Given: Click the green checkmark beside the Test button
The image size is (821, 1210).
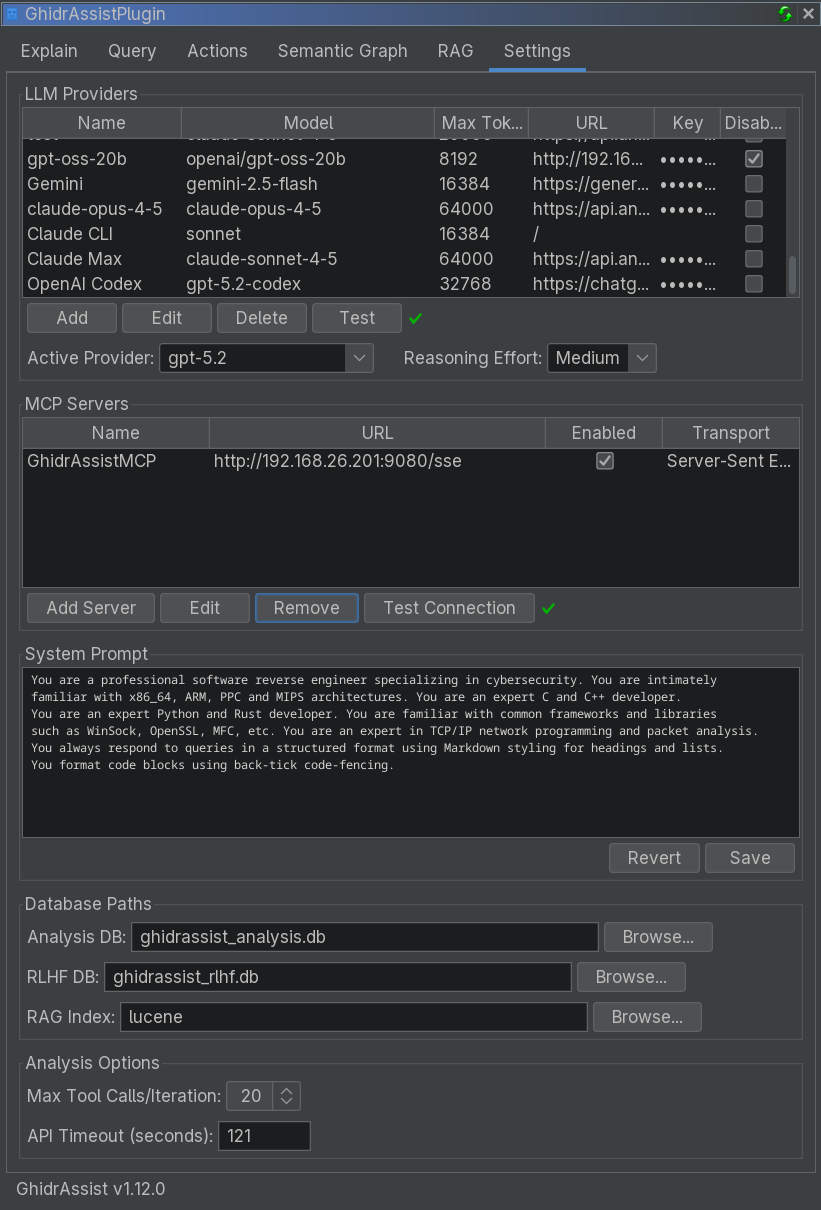Looking at the screenshot, I should point(418,318).
